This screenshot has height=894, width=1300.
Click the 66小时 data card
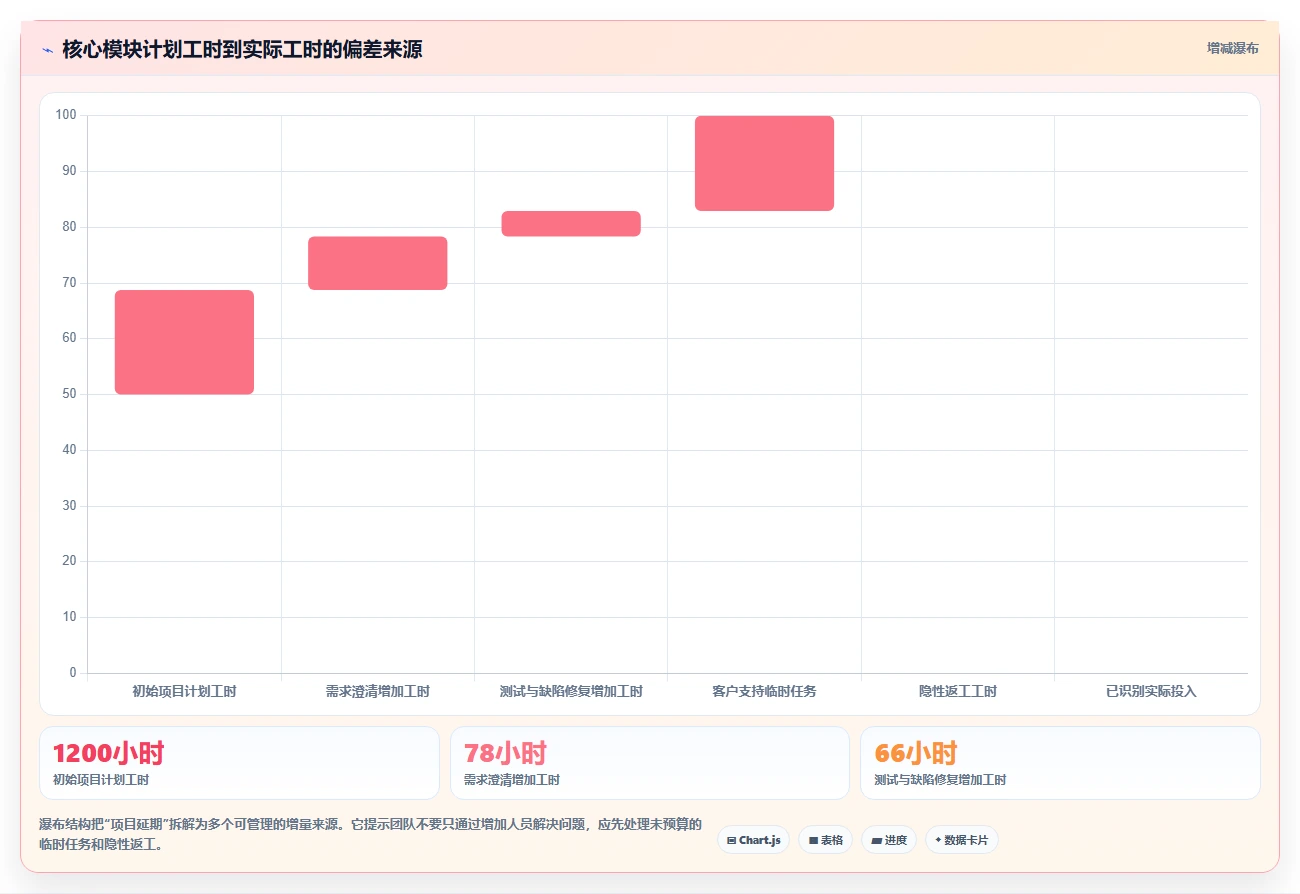tap(1060, 763)
